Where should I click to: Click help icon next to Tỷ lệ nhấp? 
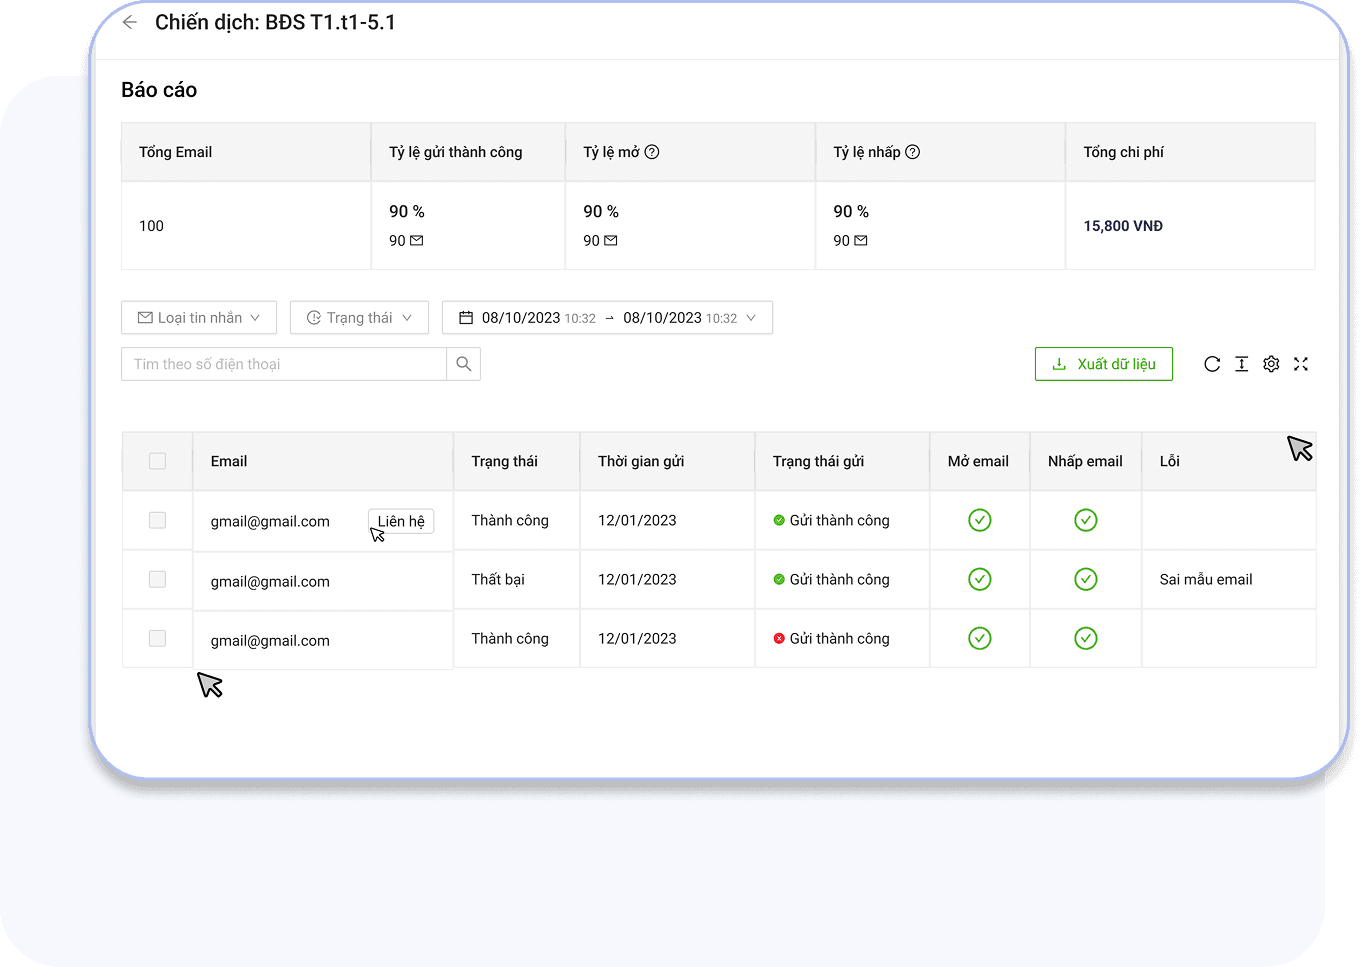click(x=913, y=152)
